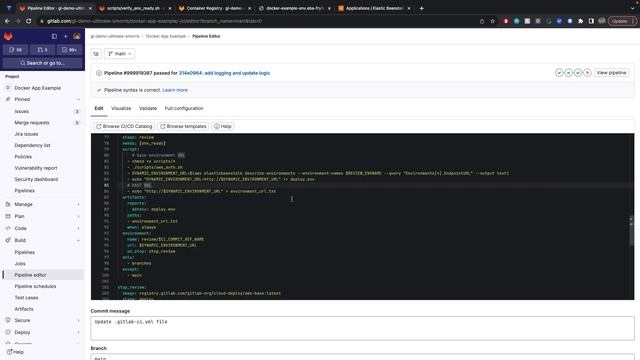Open Issues in the sidebar

pos(42,111)
